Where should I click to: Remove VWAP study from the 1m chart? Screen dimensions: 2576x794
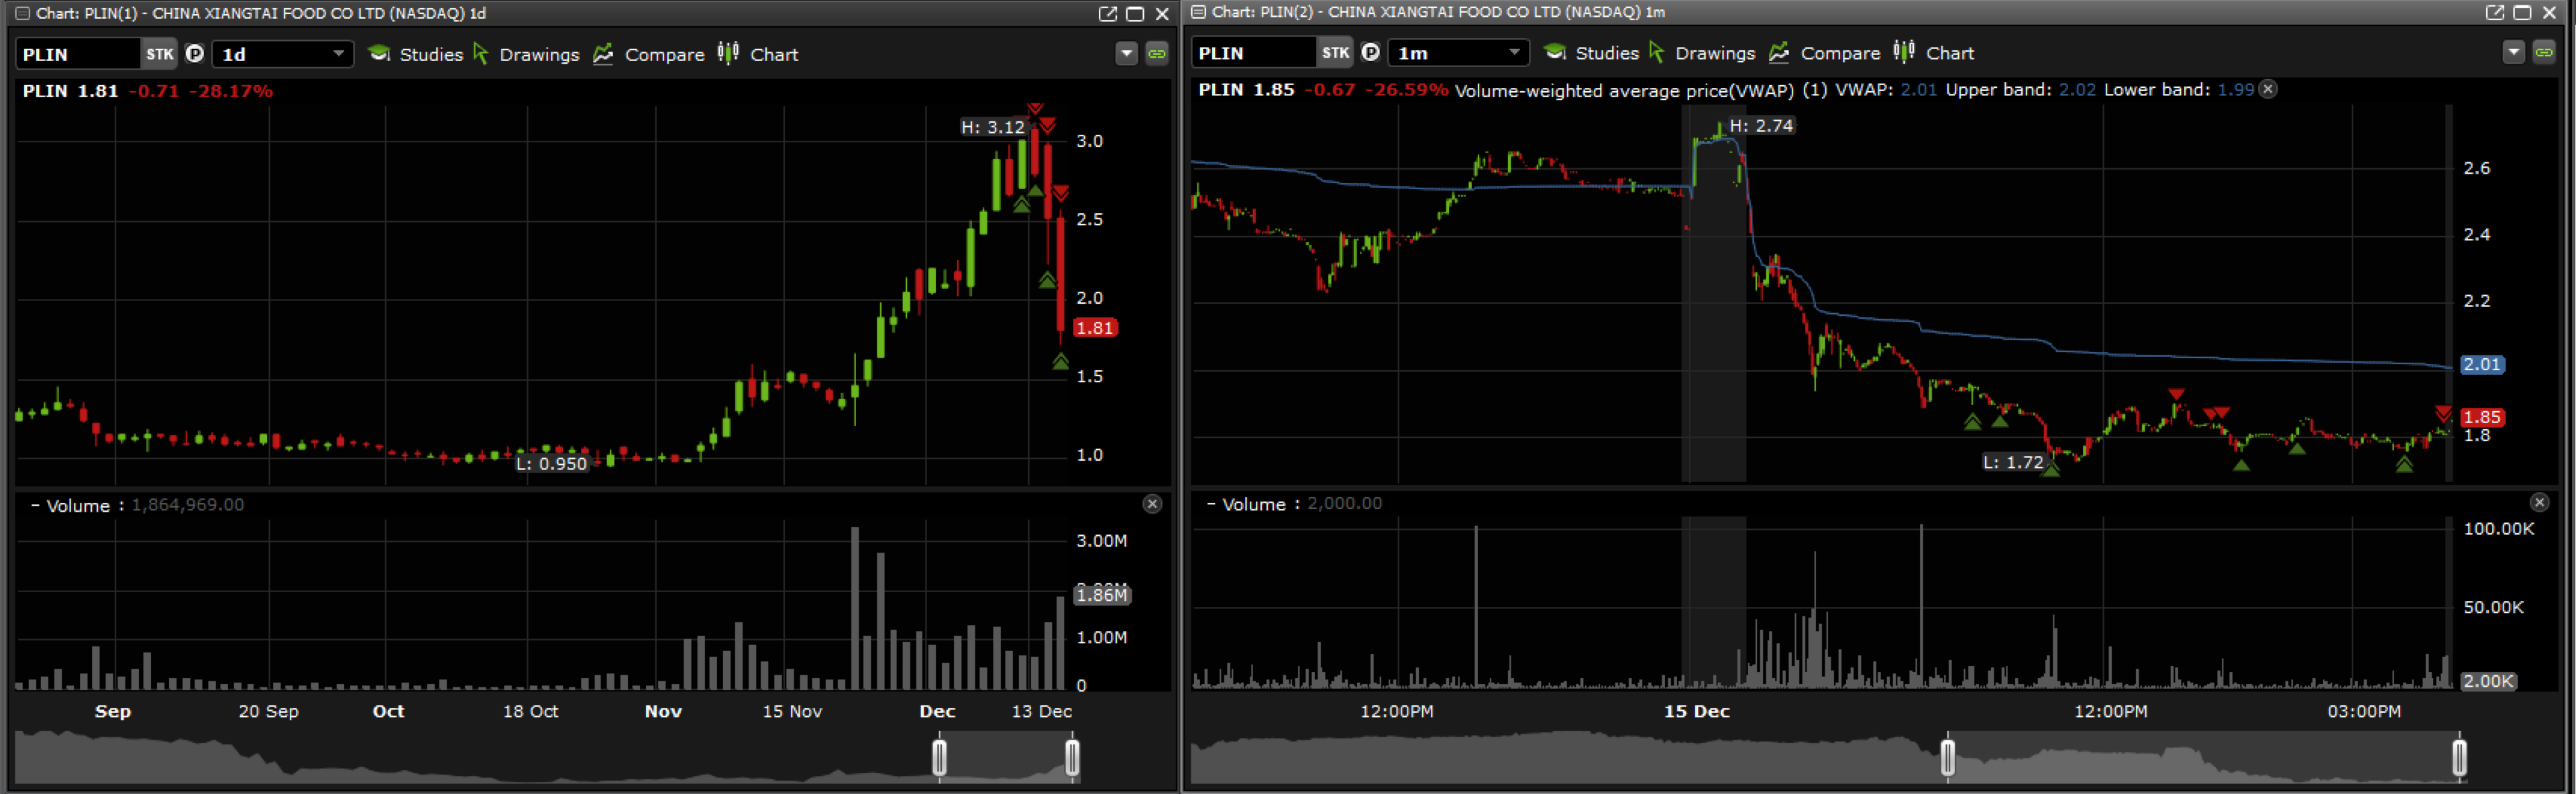click(2269, 89)
